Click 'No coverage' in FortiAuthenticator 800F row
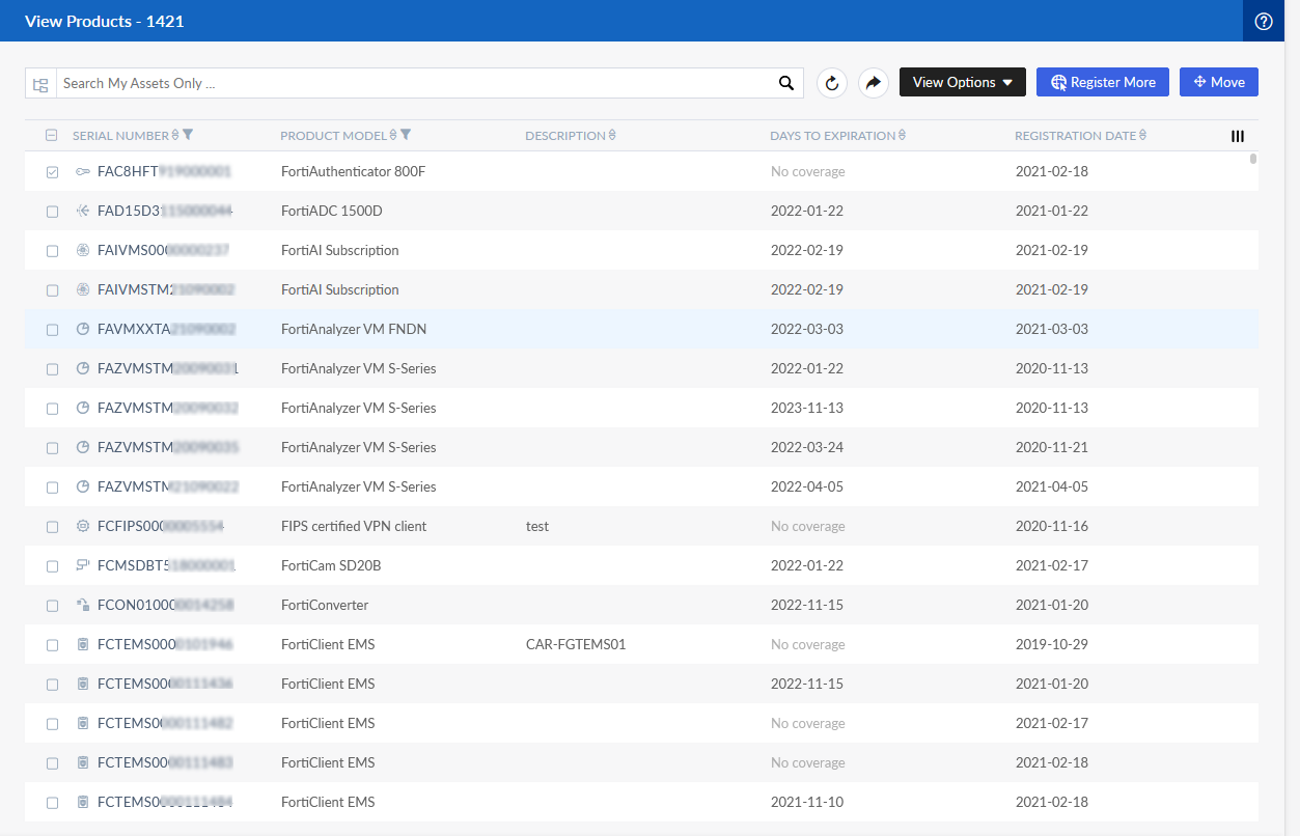This screenshot has height=836, width=1300. 808,172
